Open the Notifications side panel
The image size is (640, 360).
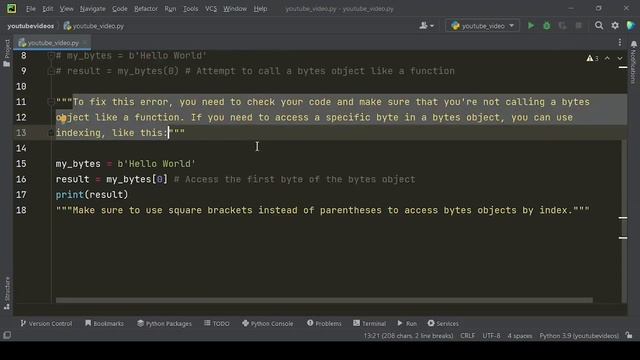[x=633, y=61]
